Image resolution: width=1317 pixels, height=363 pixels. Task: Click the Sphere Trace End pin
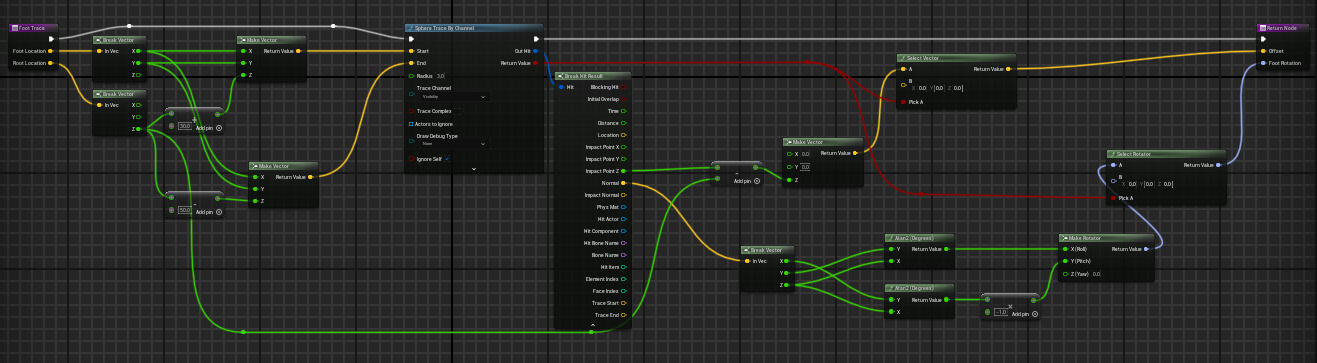point(411,63)
